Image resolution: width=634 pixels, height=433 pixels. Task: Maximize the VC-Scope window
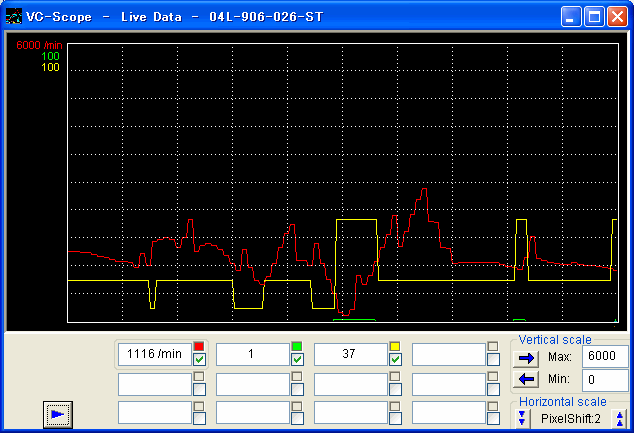pos(594,17)
